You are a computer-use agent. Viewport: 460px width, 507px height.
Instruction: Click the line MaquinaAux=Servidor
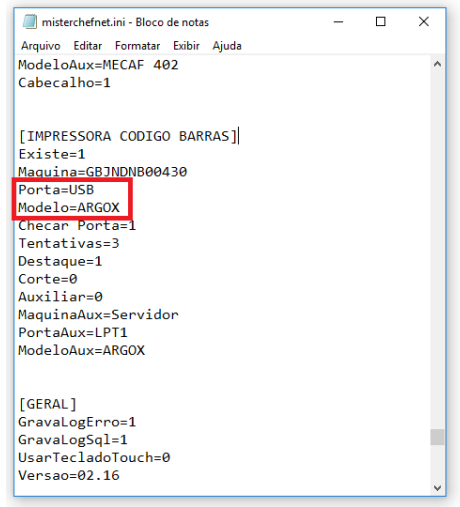coord(98,315)
